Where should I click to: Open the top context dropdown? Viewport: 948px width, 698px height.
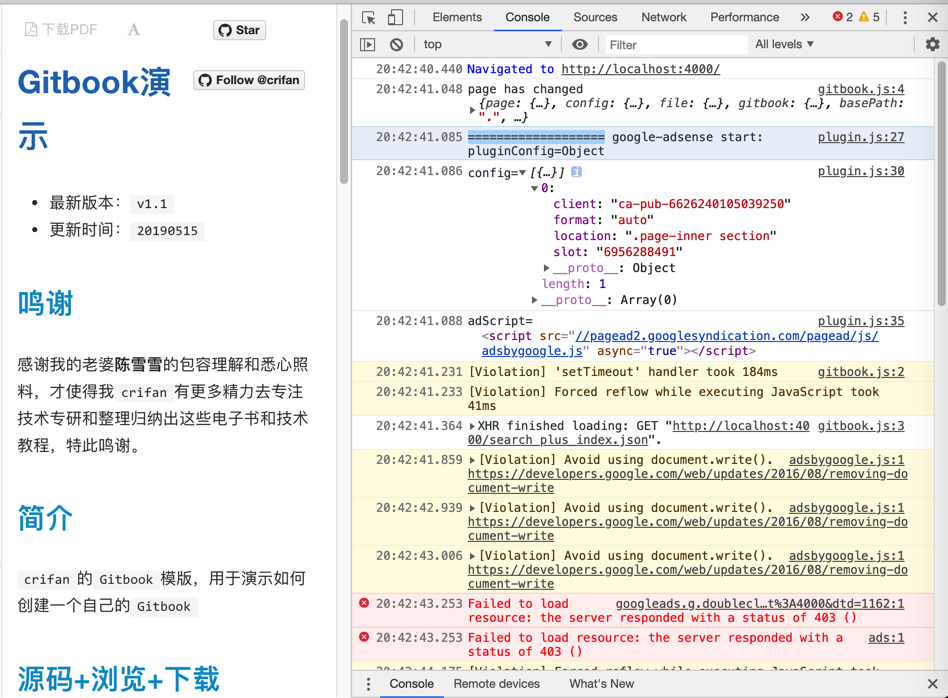pyautogui.click(x=487, y=44)
